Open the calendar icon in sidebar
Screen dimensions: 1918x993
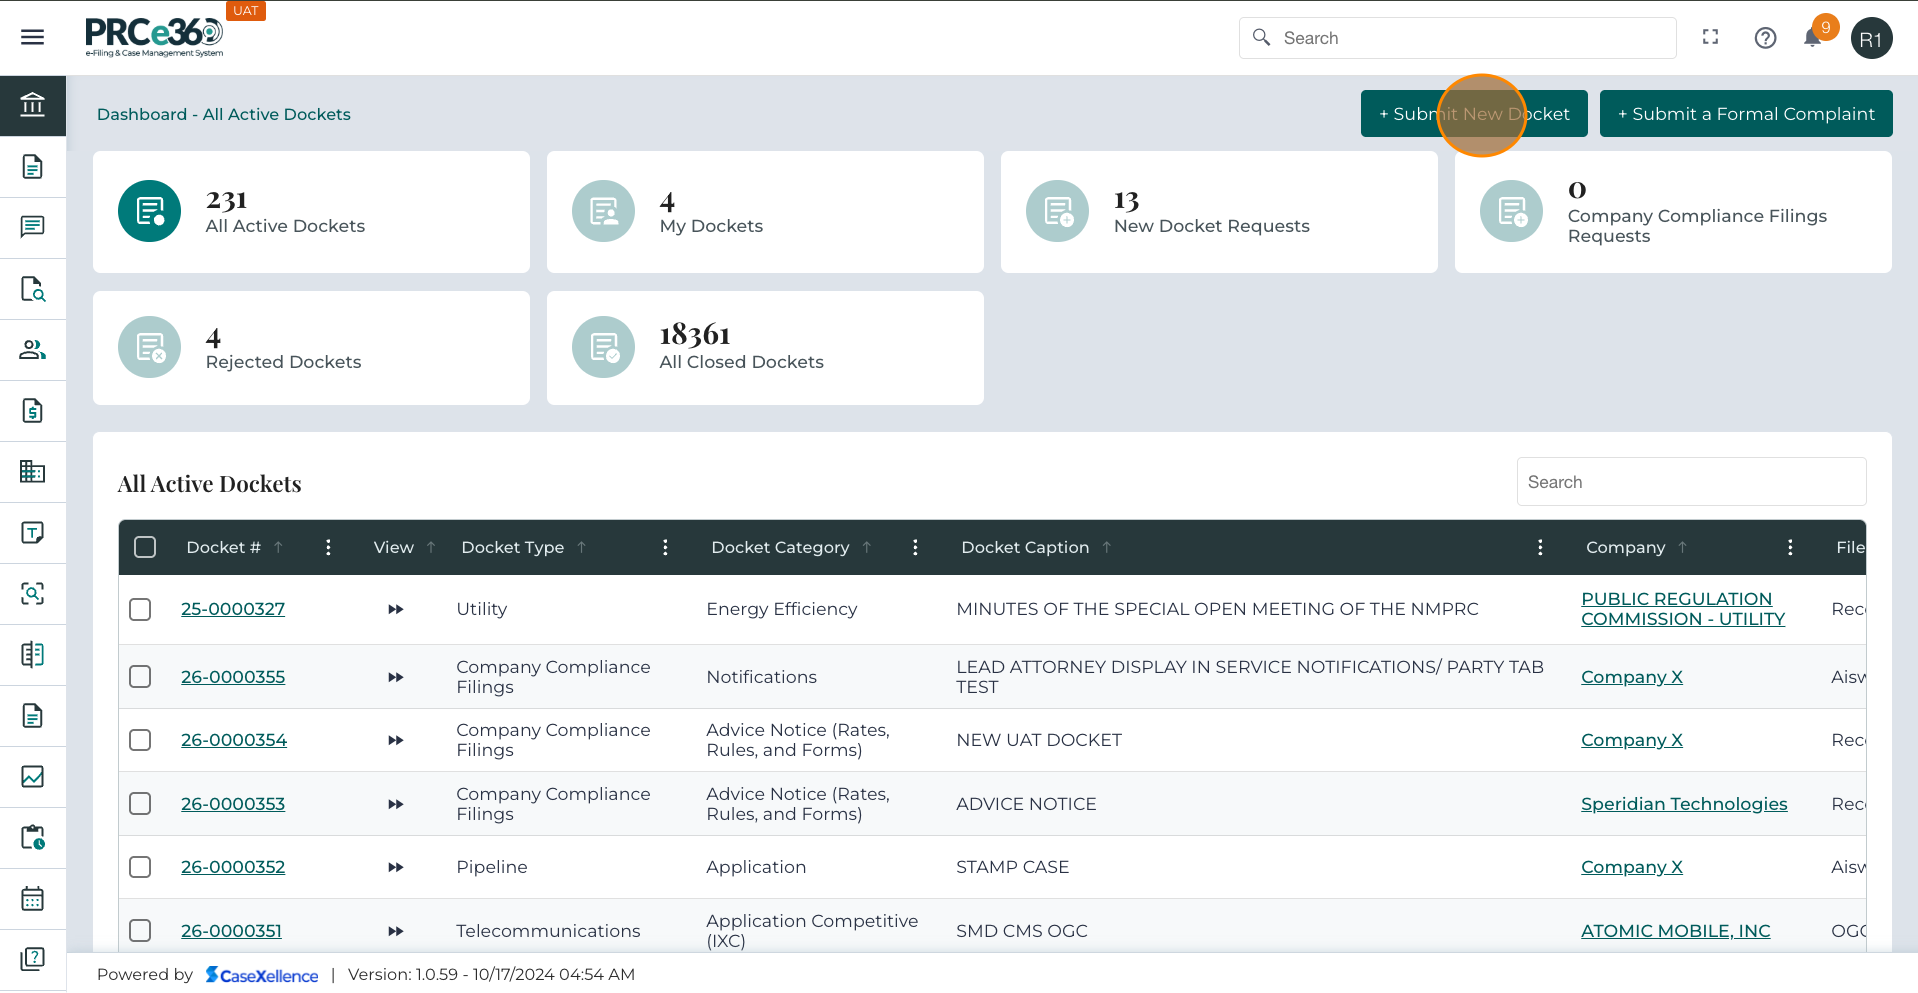pos(32,898)
